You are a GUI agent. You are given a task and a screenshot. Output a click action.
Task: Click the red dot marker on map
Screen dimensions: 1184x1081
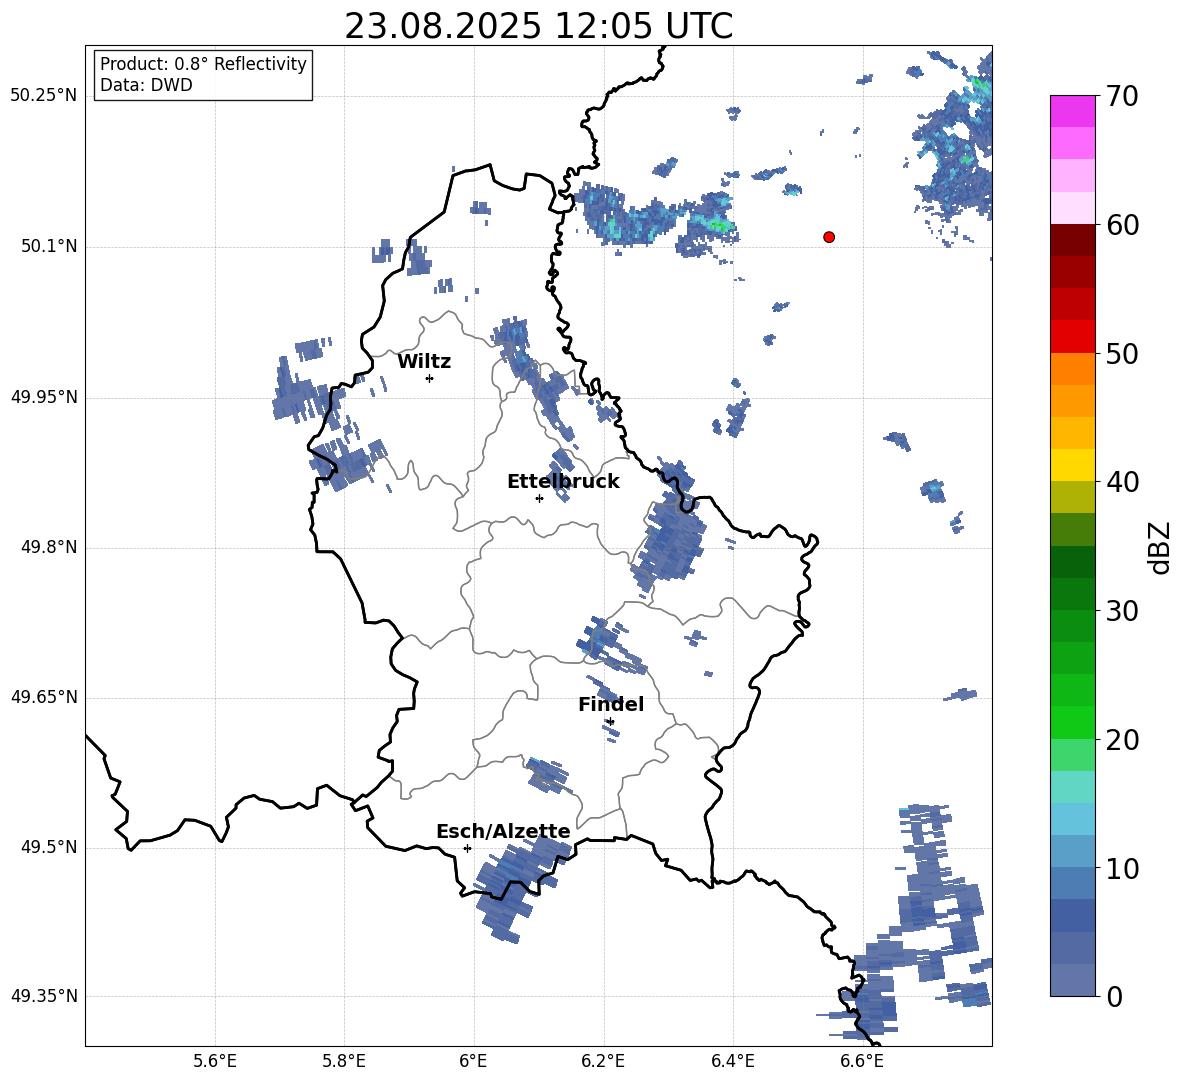click(x=829, y=237)
